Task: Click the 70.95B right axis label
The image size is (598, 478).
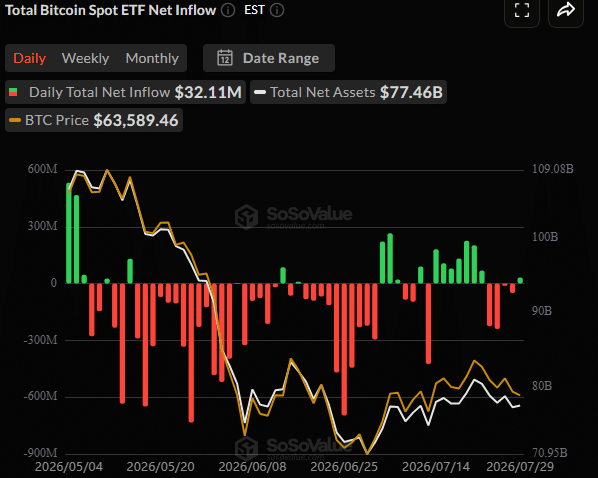Action: [x=550, y=453]
